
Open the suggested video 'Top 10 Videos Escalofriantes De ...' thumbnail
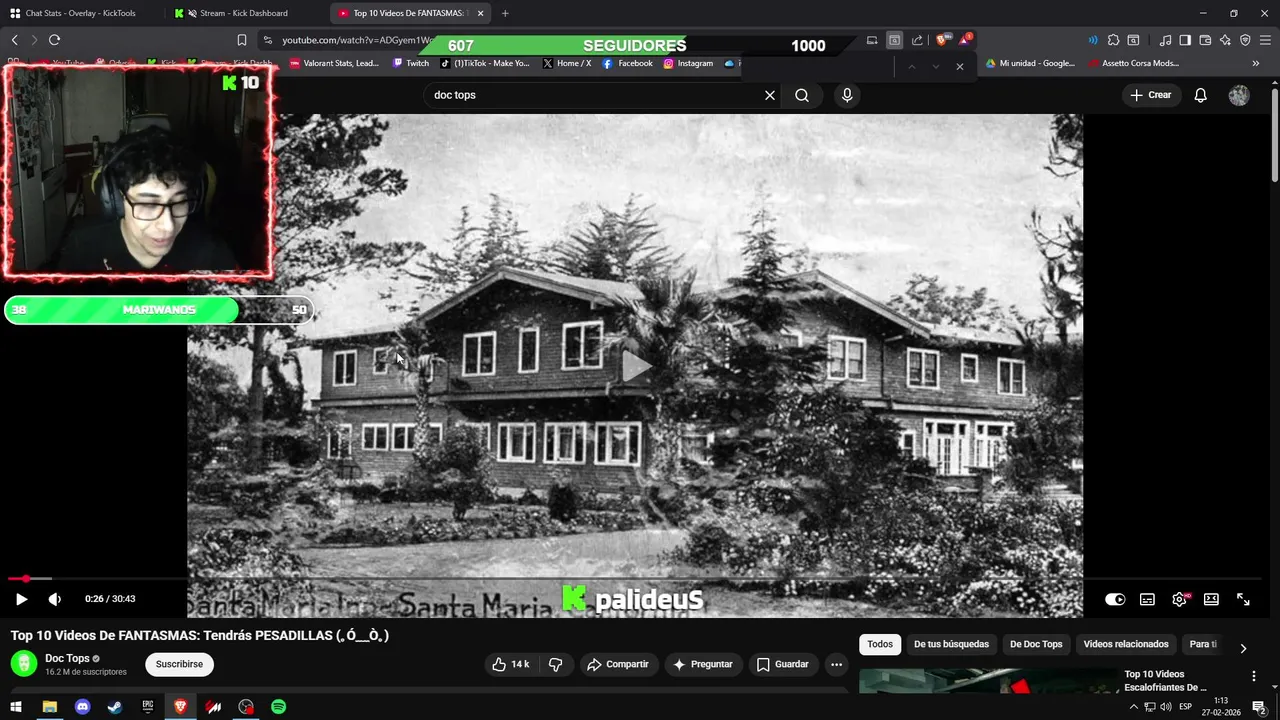(x=988, y=682)
